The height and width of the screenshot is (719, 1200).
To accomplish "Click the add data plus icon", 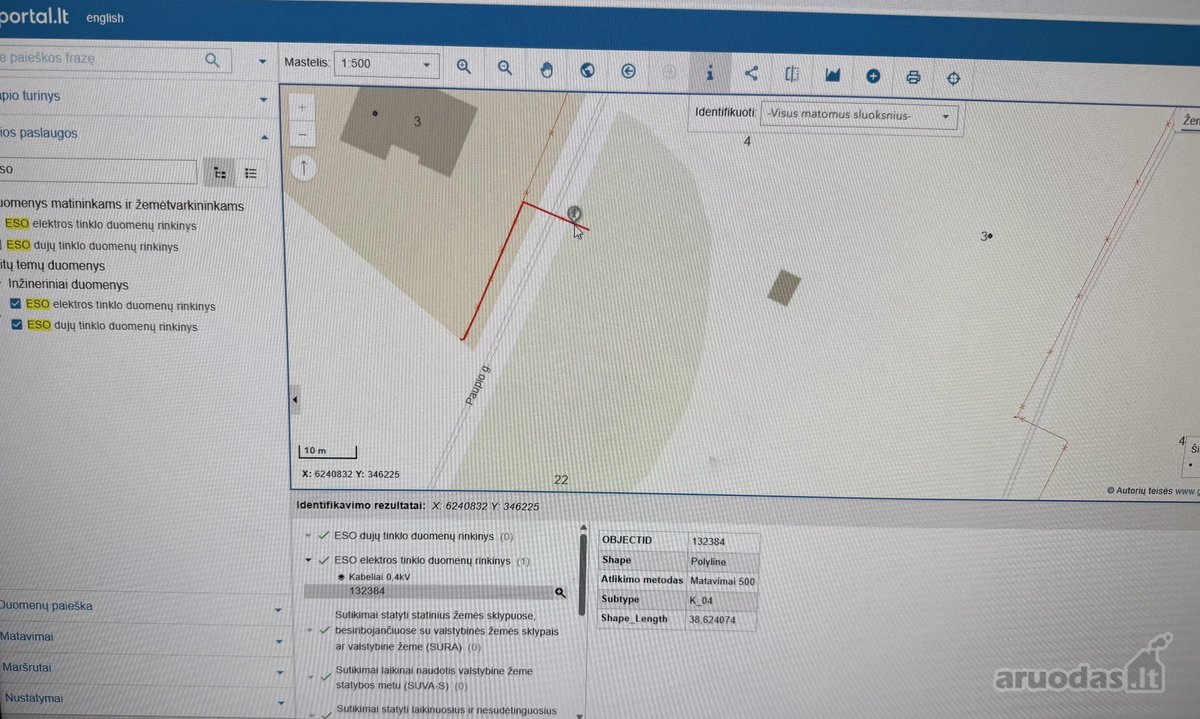I will (x=873, y=76).
